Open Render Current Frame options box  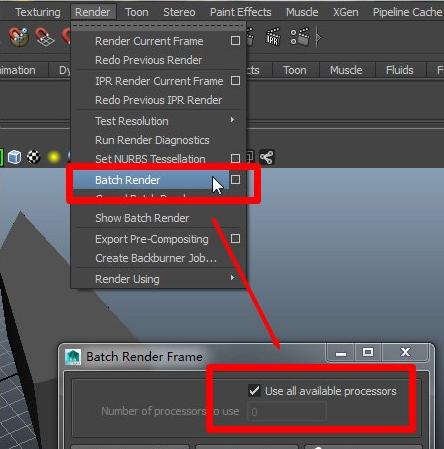[x=235, y=41]
